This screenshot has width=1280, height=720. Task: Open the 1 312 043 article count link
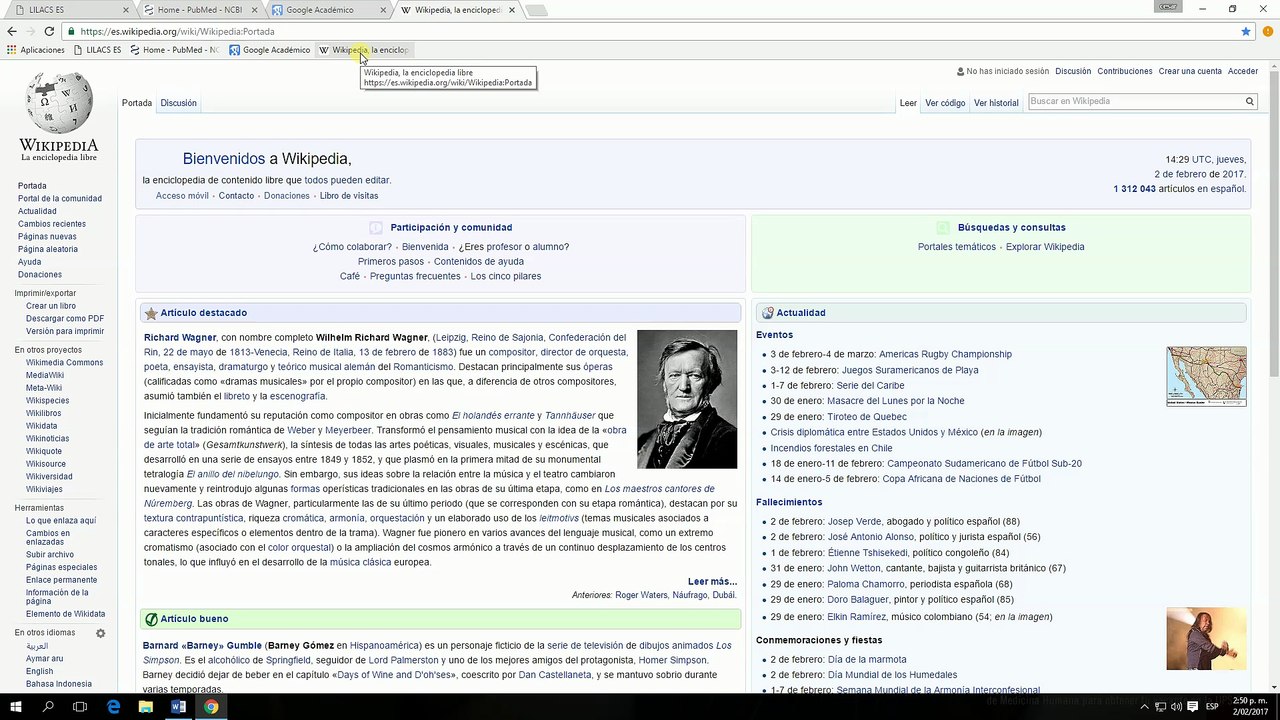click(x=1134, y=189)
